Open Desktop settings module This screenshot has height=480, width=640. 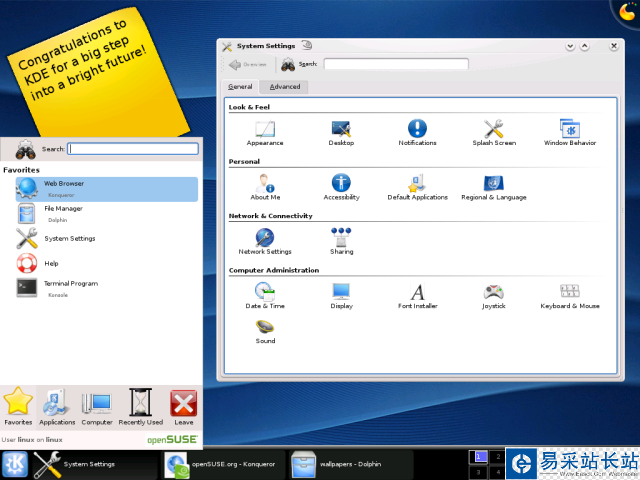click(341, 131)
